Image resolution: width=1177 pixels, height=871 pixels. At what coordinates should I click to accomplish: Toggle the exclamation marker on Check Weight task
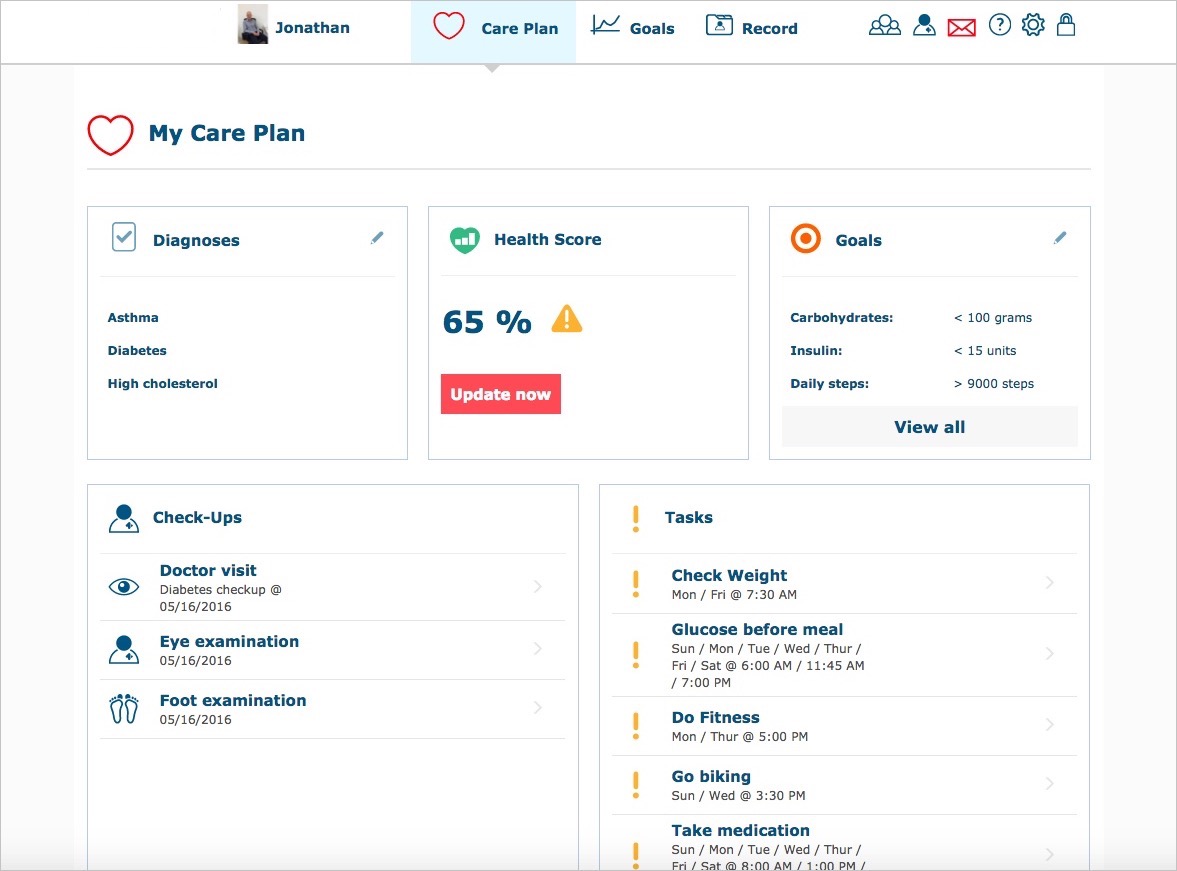635,583
